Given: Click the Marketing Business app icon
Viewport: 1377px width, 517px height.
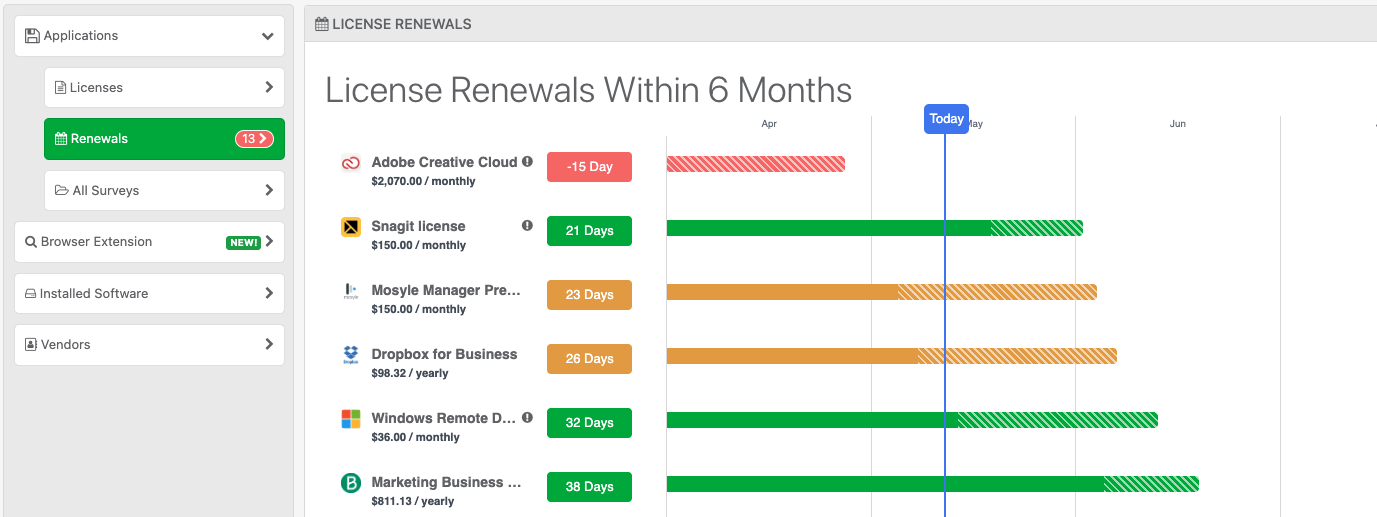Looking at the screenshot, I should point(351,483).
